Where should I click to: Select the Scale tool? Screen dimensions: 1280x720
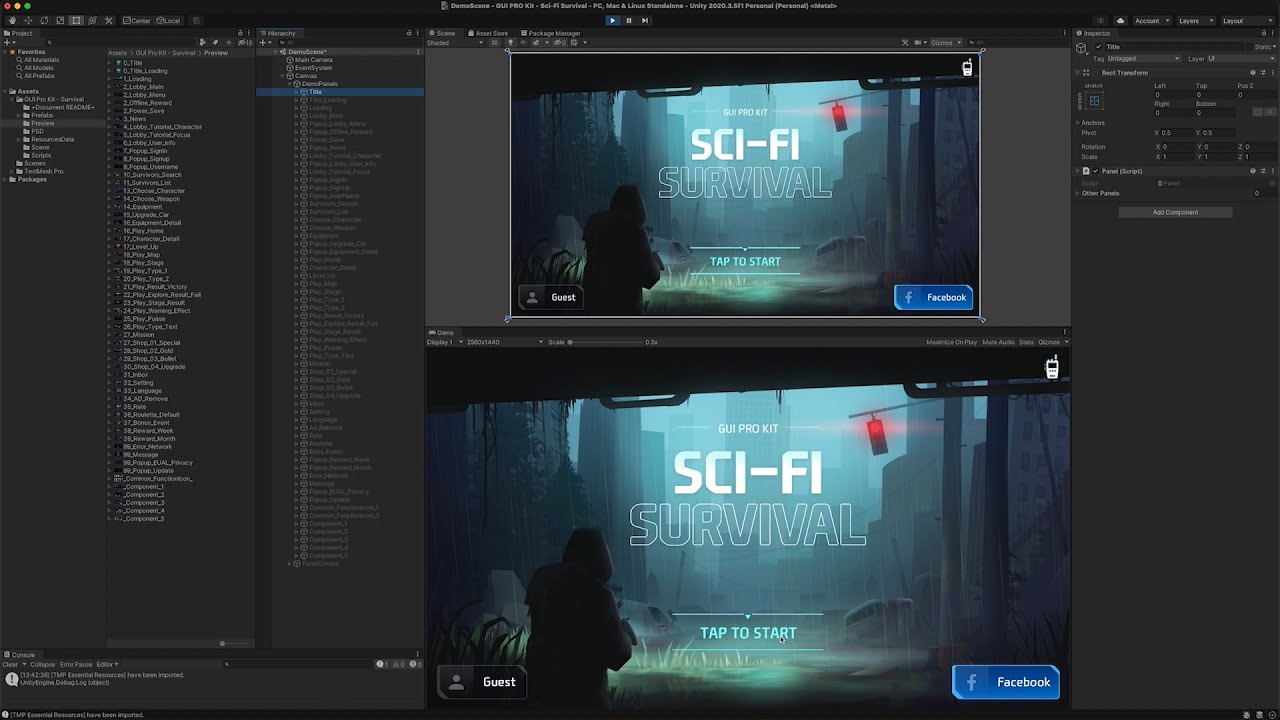point(60,20)
